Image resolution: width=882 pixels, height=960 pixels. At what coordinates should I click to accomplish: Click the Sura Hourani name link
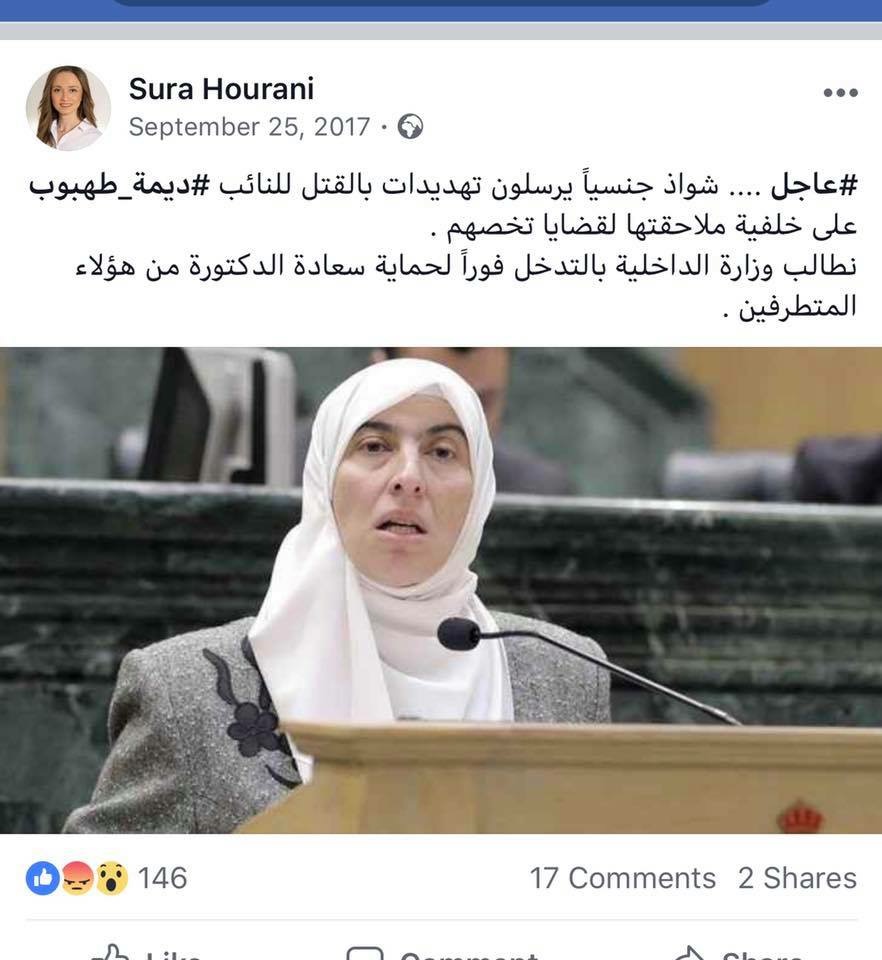(221, 89)
